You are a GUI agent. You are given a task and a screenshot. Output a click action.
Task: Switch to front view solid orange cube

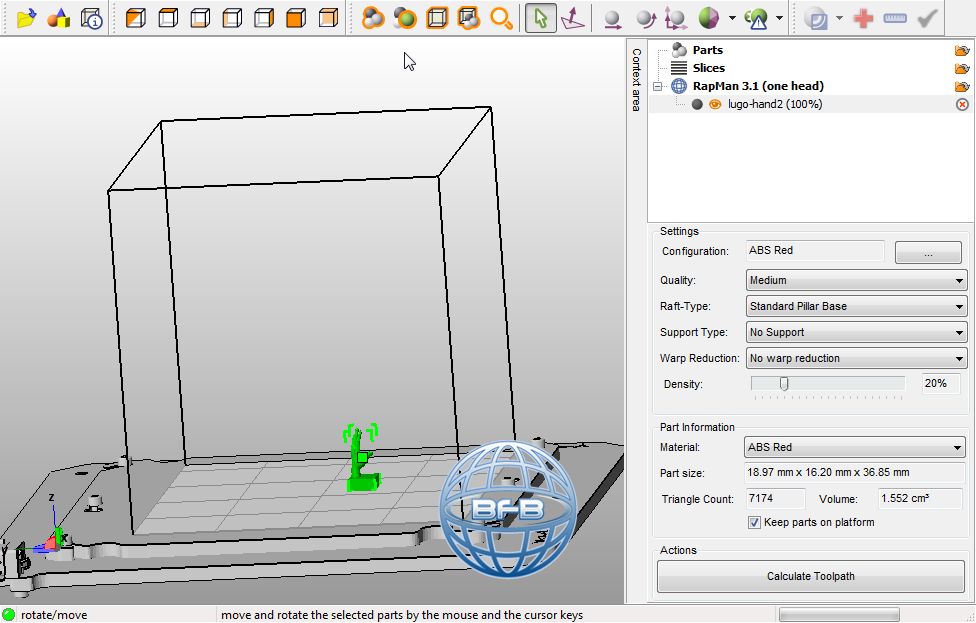pos(296,18)
